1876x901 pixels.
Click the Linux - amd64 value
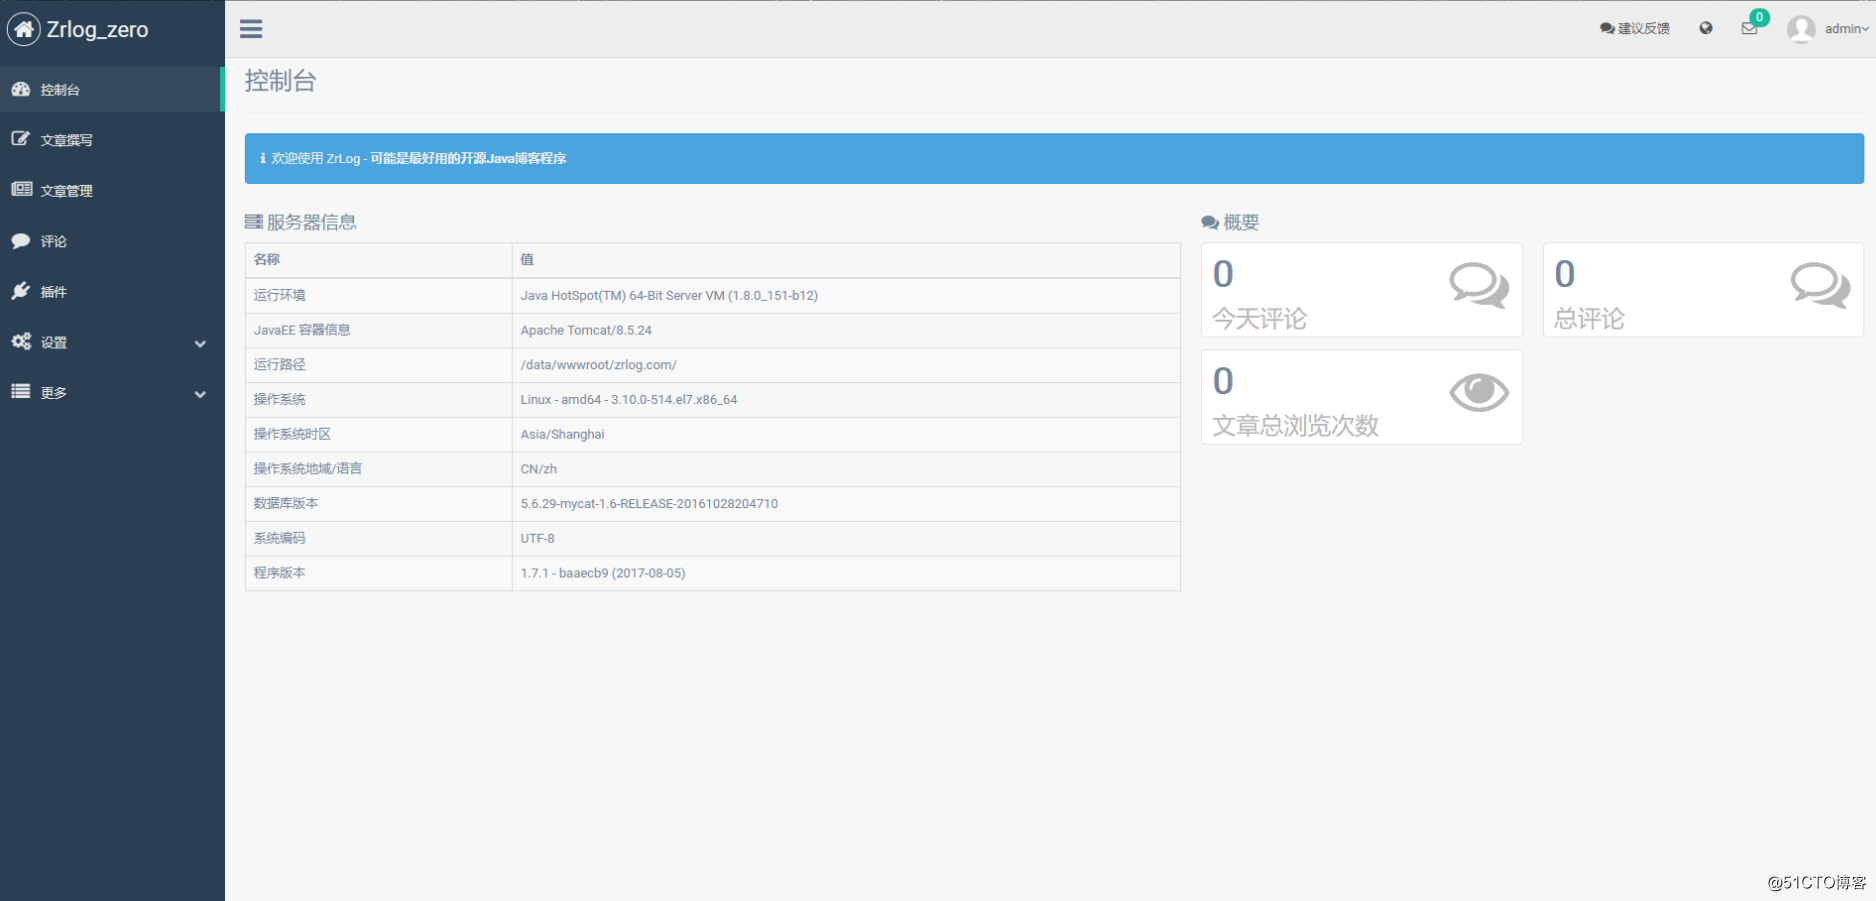[x=629, y=399]
